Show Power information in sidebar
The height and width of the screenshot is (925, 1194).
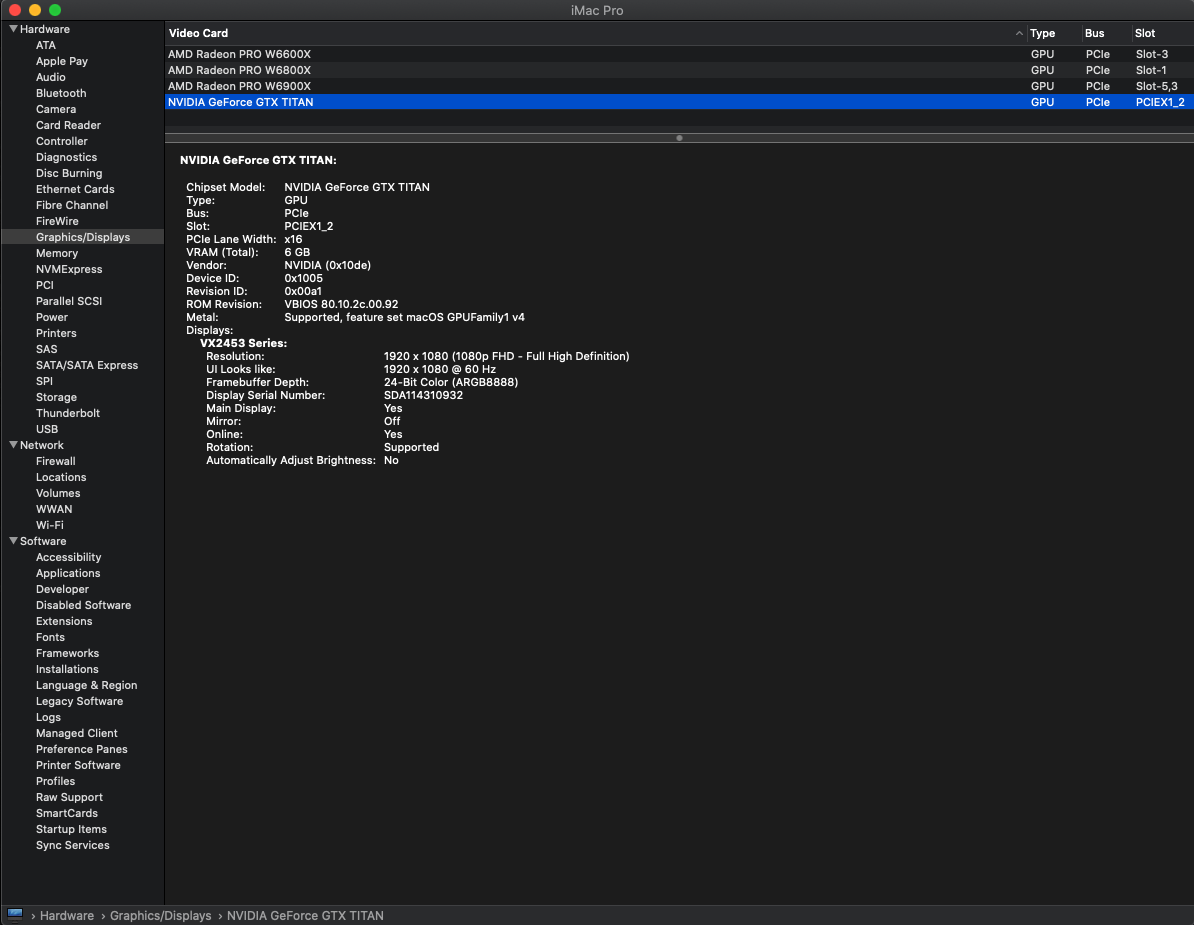[x=52, y=317]
